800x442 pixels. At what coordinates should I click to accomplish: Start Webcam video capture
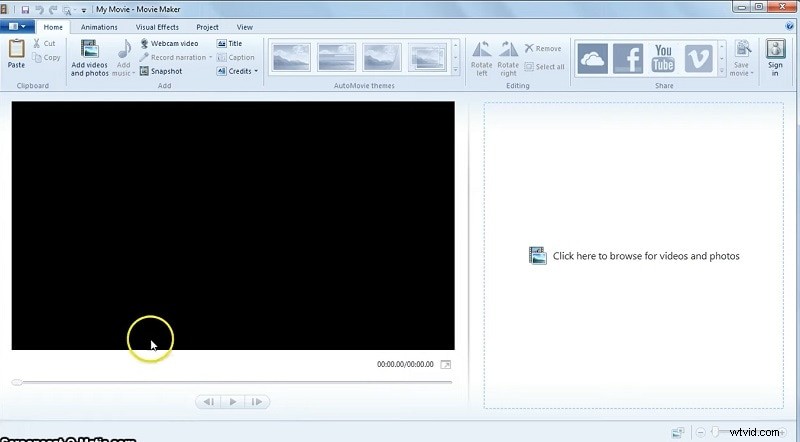(x=169, y=43)
